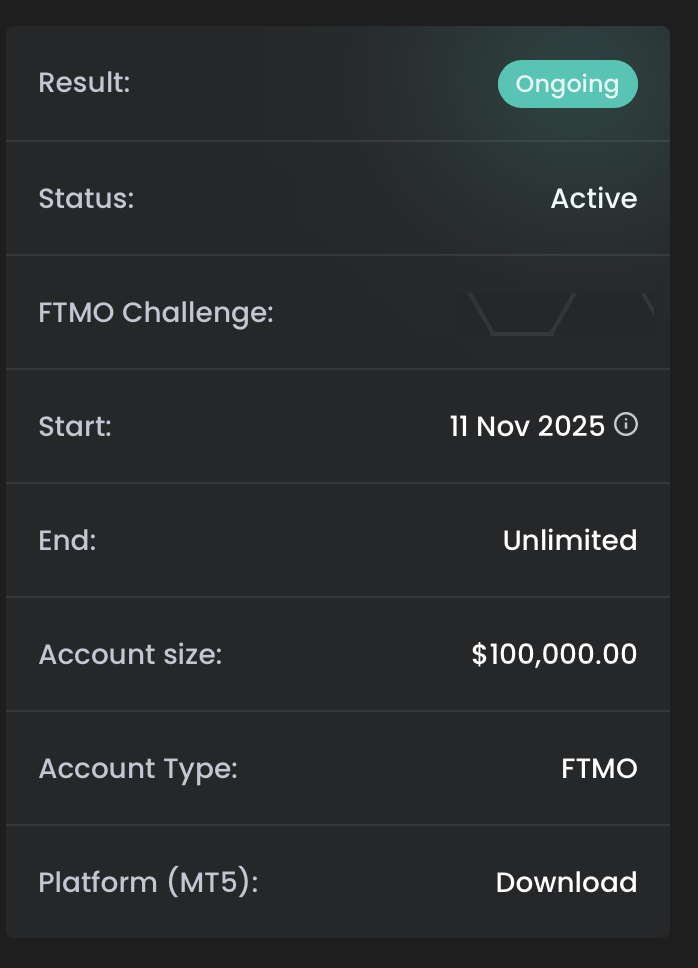Click the Account Type: label

pos(138,768)
